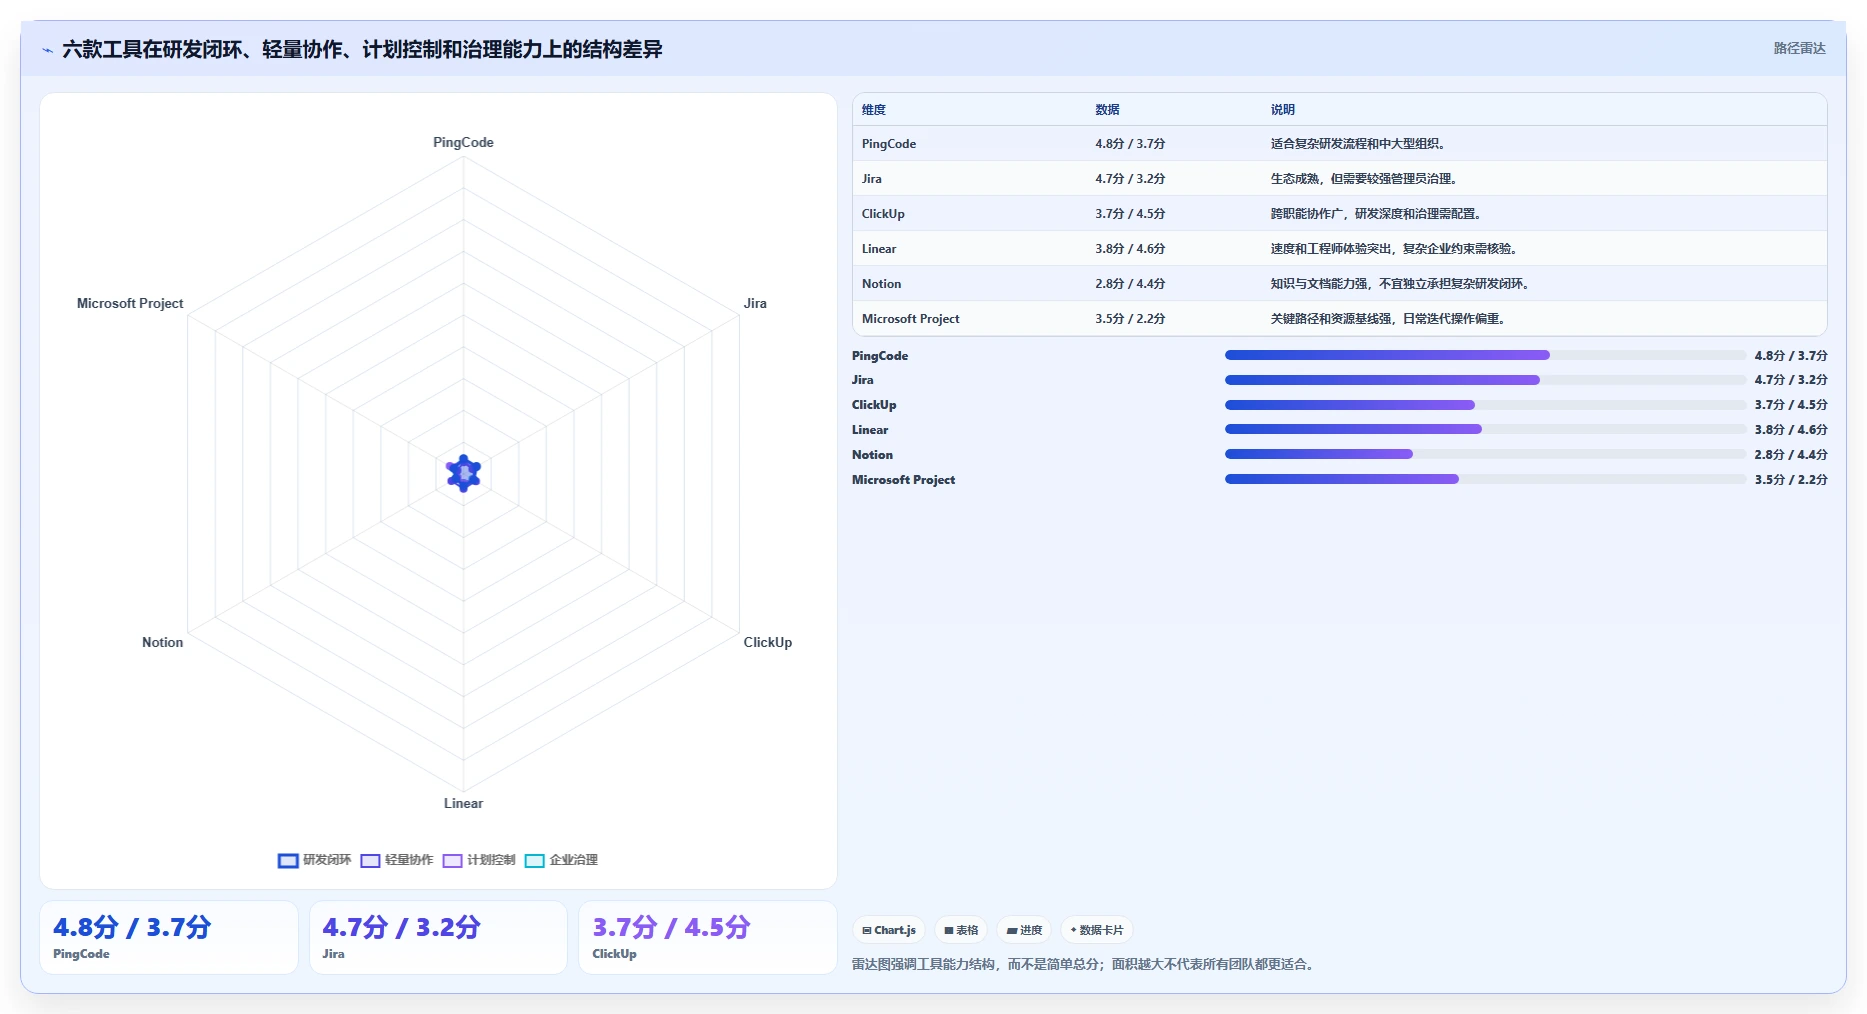Image resolution: width=1867 pixels, height=1014 pixels.
Task: Click description 适合复杂研发流程和中大型组织
Action: click(1357, 144)
